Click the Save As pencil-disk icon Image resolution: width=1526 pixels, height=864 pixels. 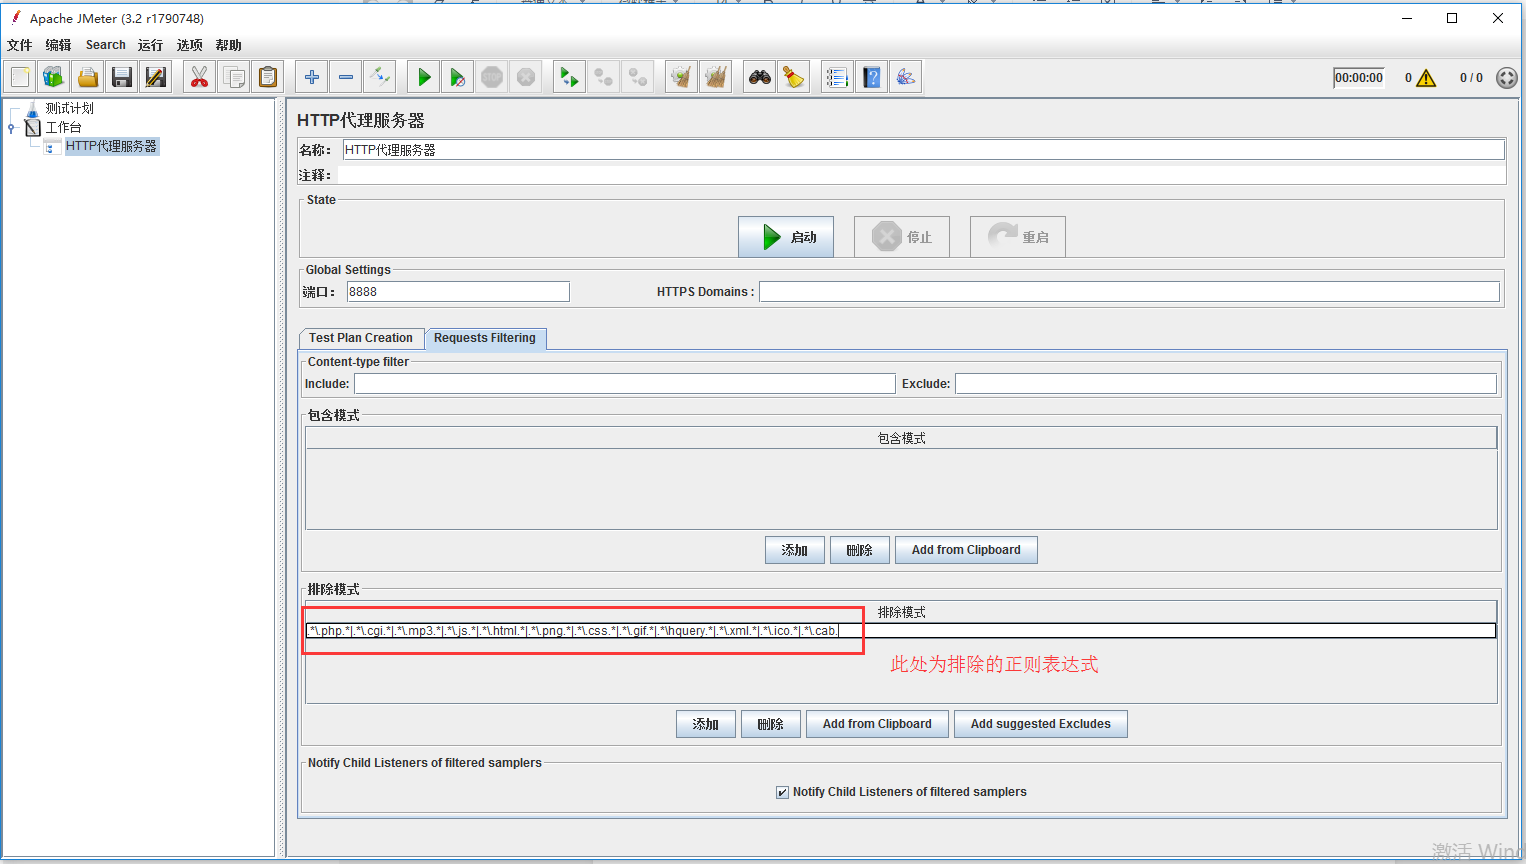point(156,77)
